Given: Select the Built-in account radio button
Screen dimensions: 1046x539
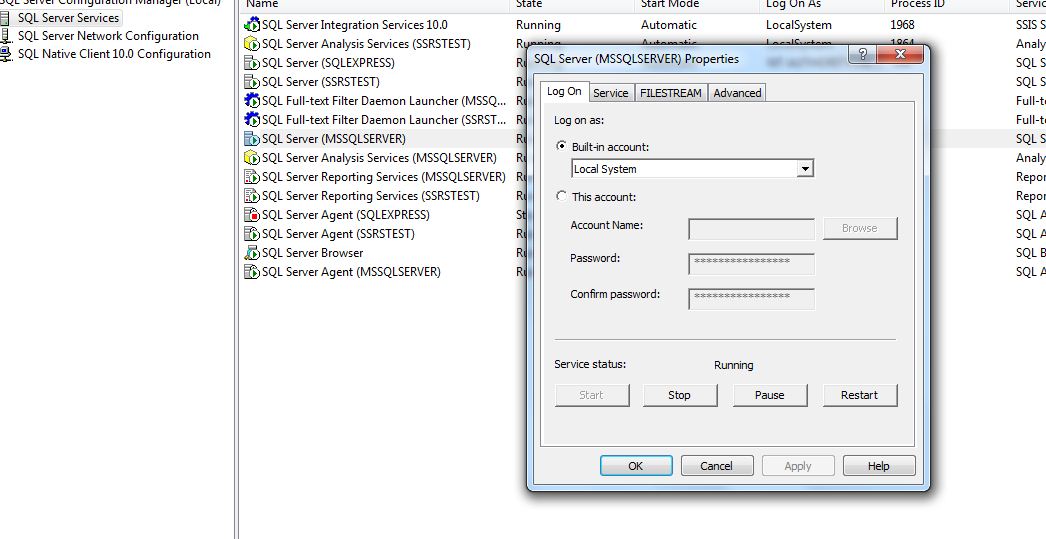Looking at the screenshot, I should 561,147.
